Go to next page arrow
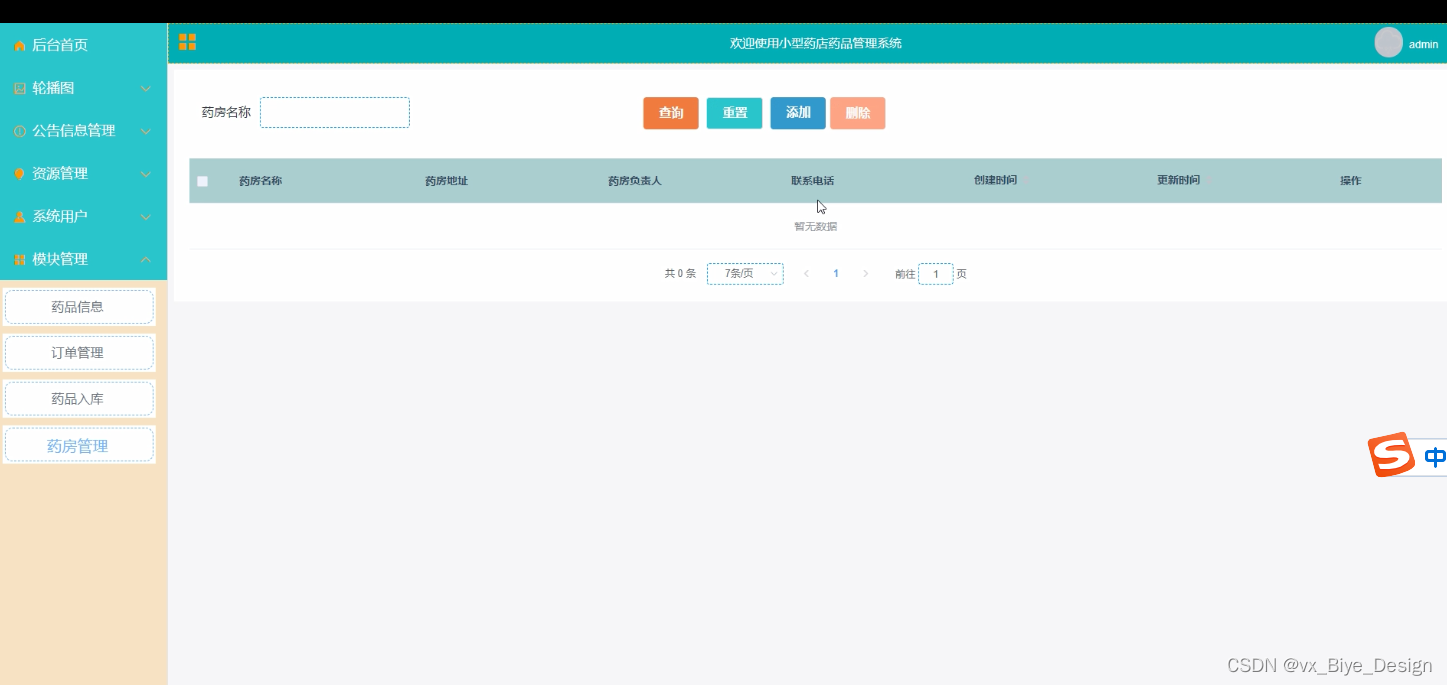The width and height of the screenshot is (1447, 685). click(865, 274)
